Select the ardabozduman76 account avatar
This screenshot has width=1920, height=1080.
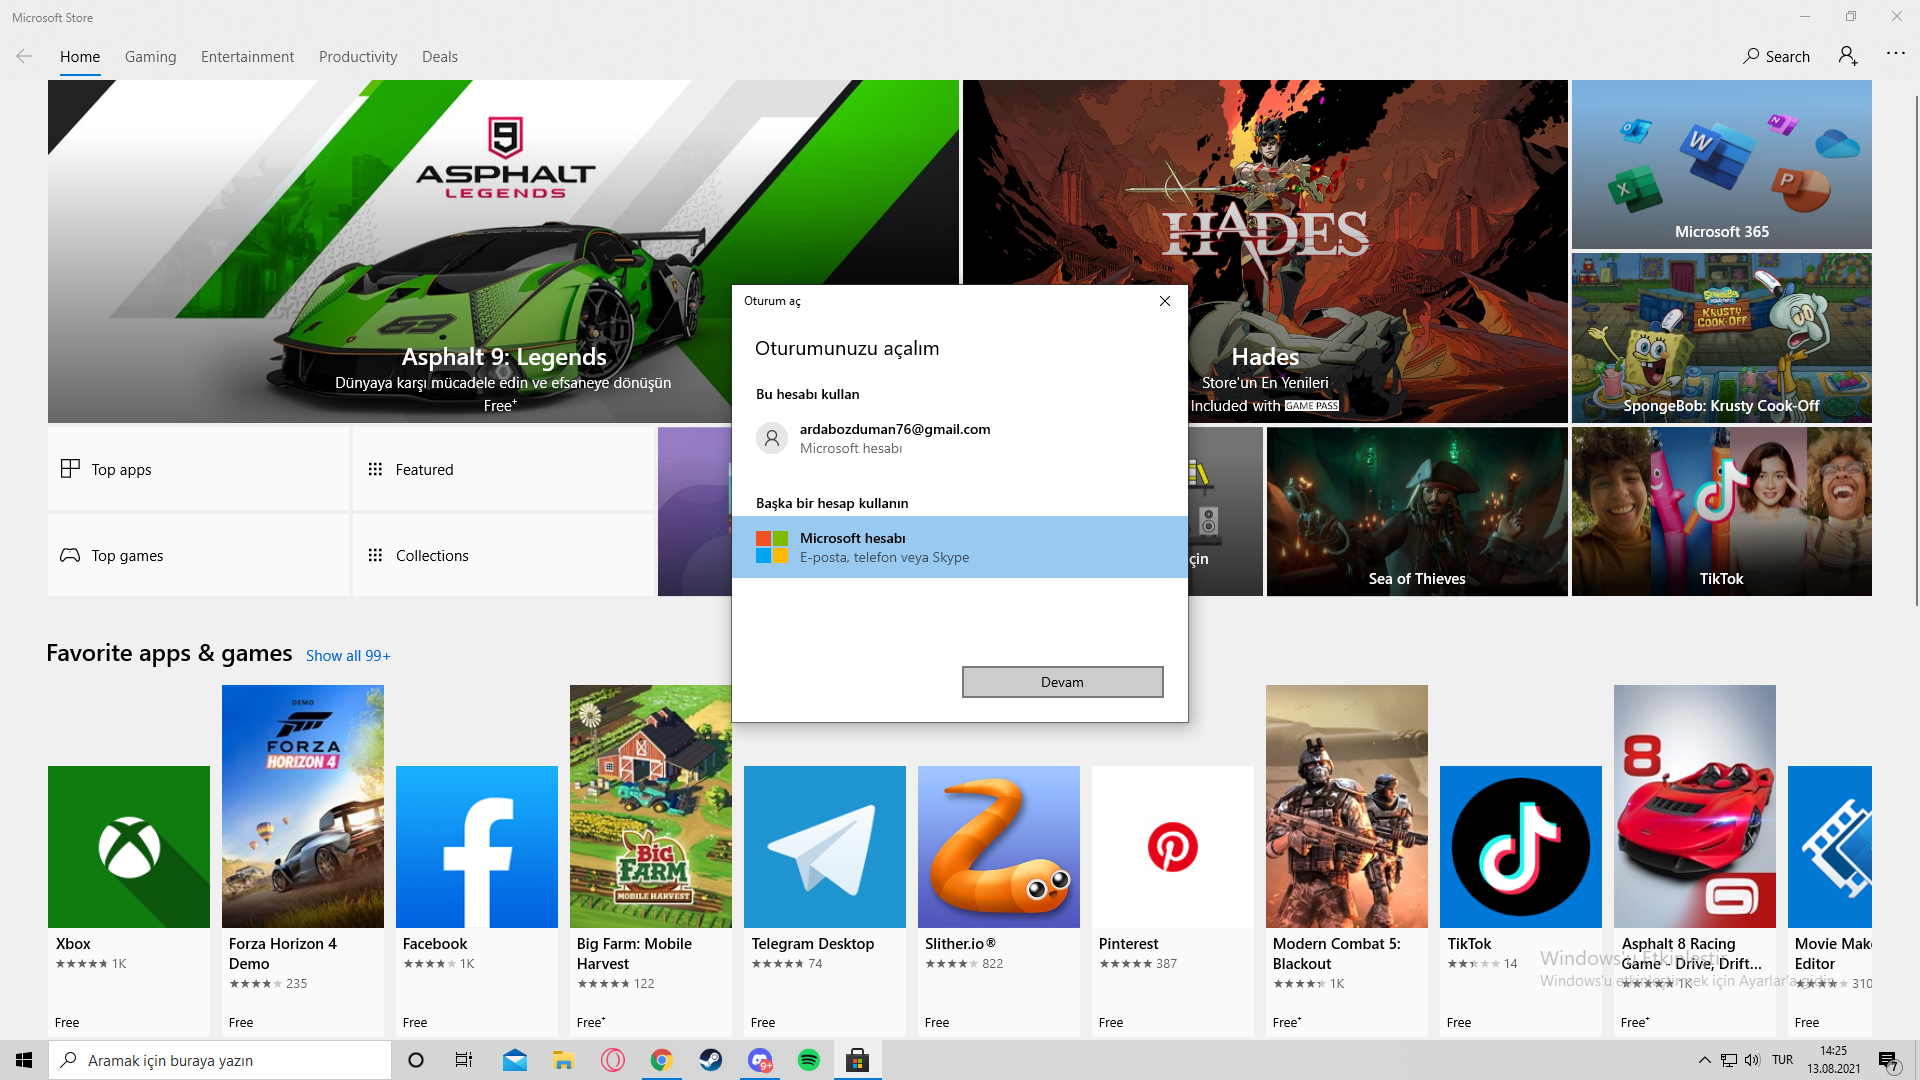[771, 438]
